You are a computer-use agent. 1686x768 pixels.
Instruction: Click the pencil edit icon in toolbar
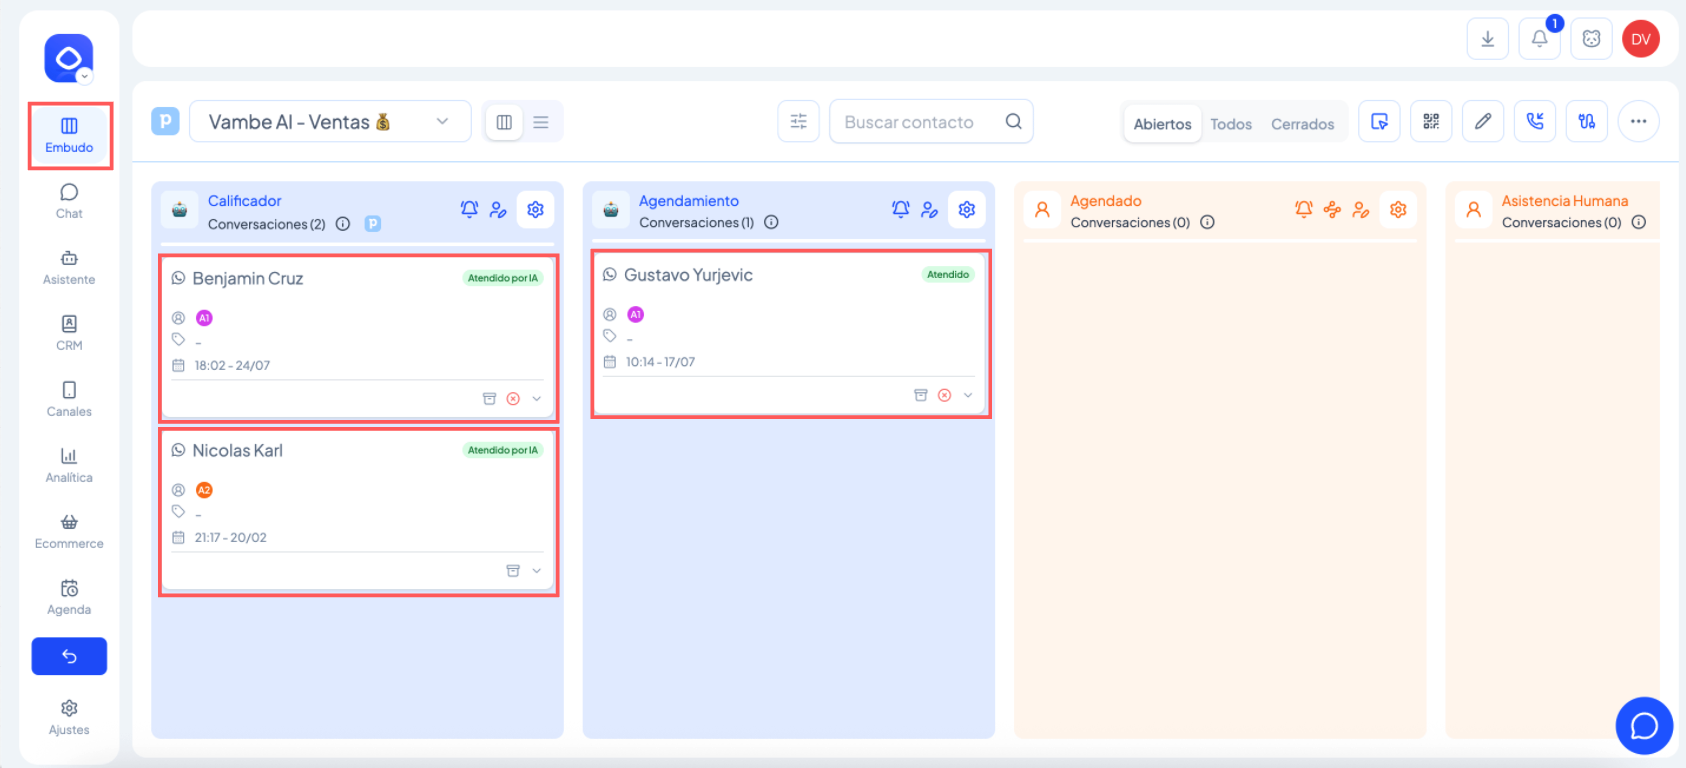pyautogui.click(x=1483, y=122)
